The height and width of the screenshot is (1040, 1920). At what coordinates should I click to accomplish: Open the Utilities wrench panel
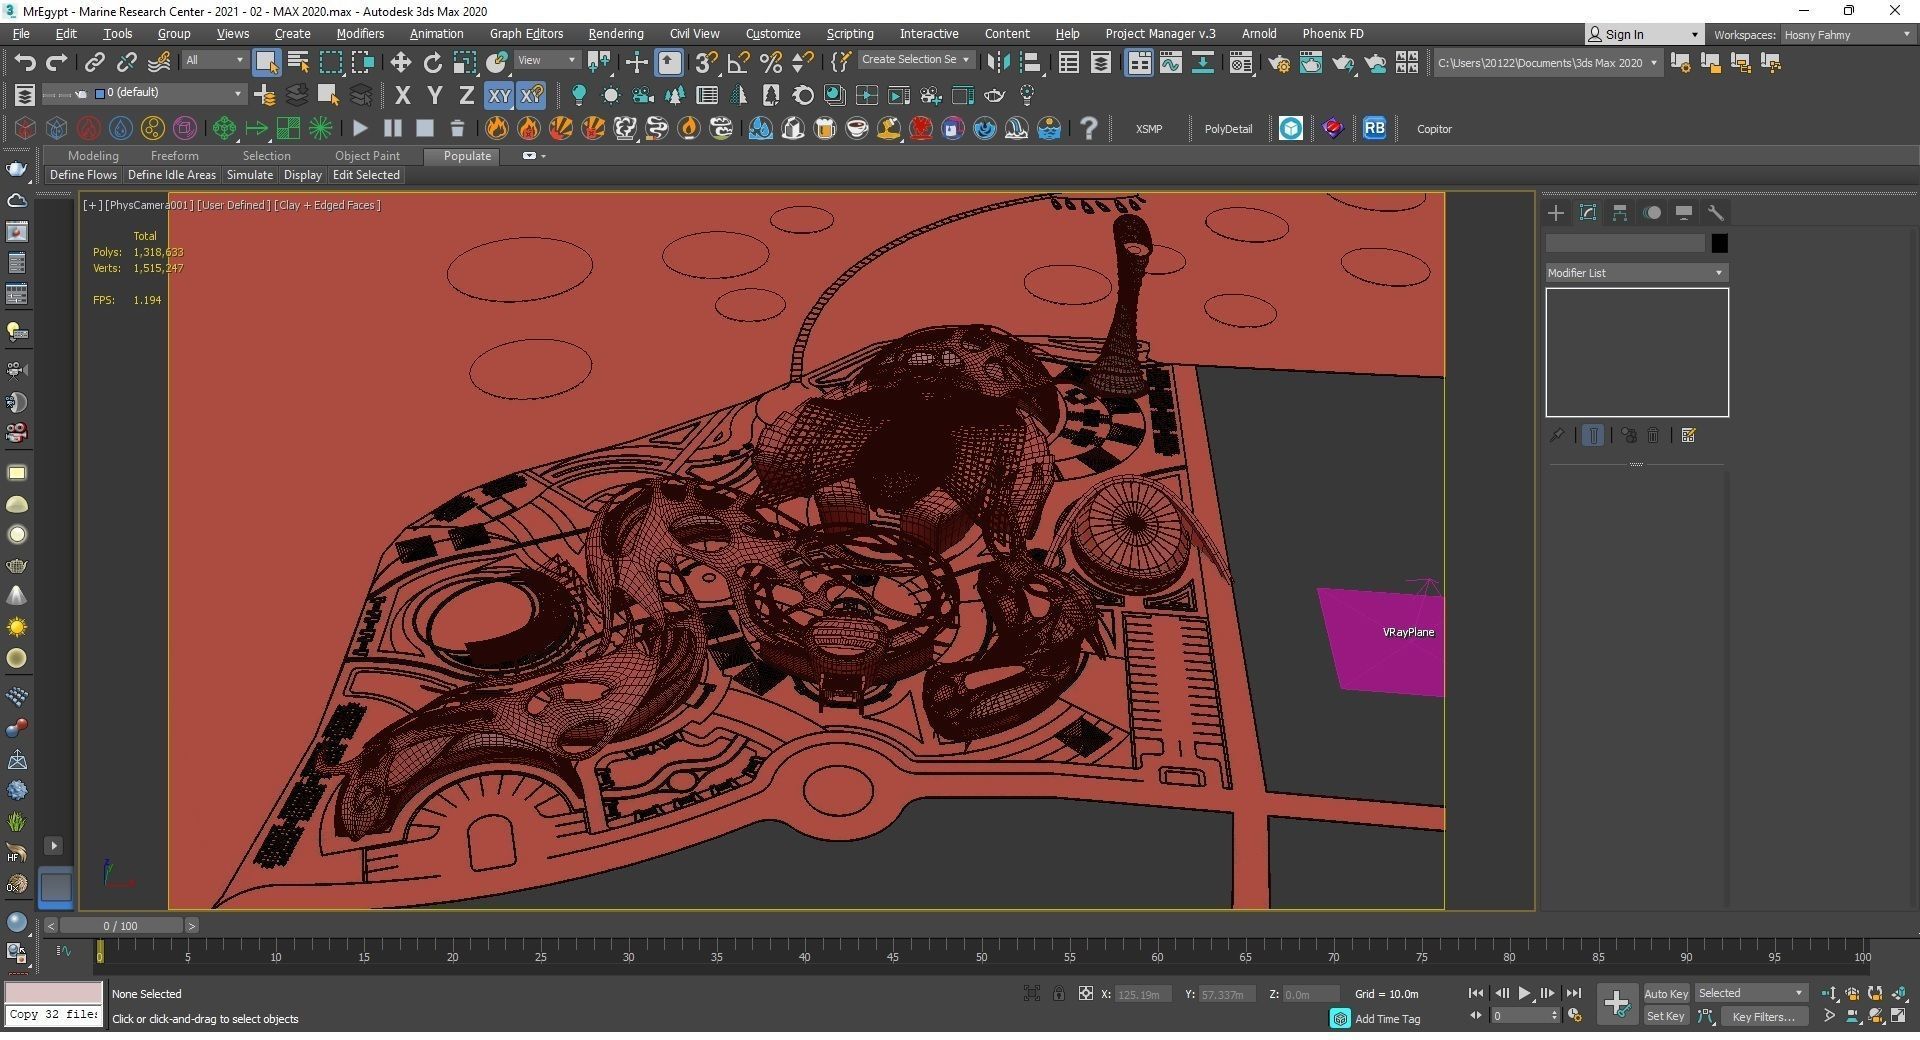click(x=1716, y=213)
